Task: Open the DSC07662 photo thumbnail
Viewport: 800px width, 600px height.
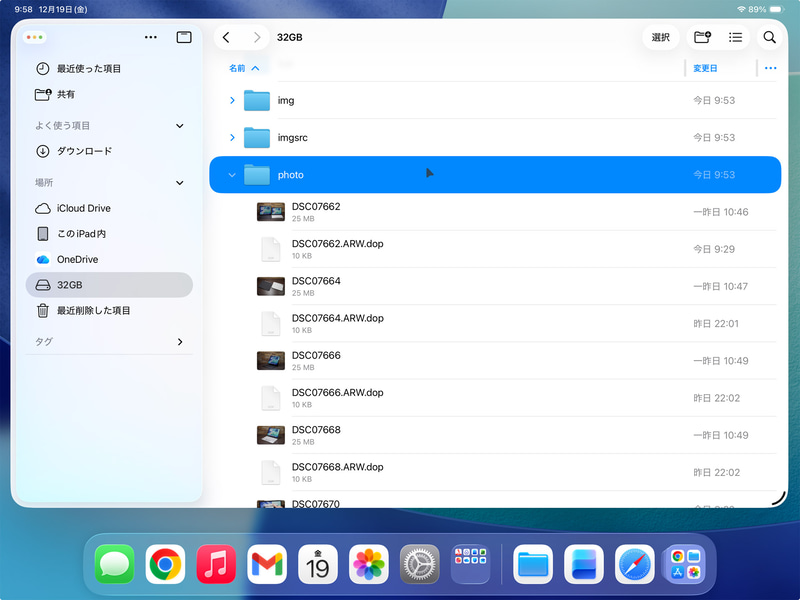Action: pyautogui.click(x=270, y=211)
